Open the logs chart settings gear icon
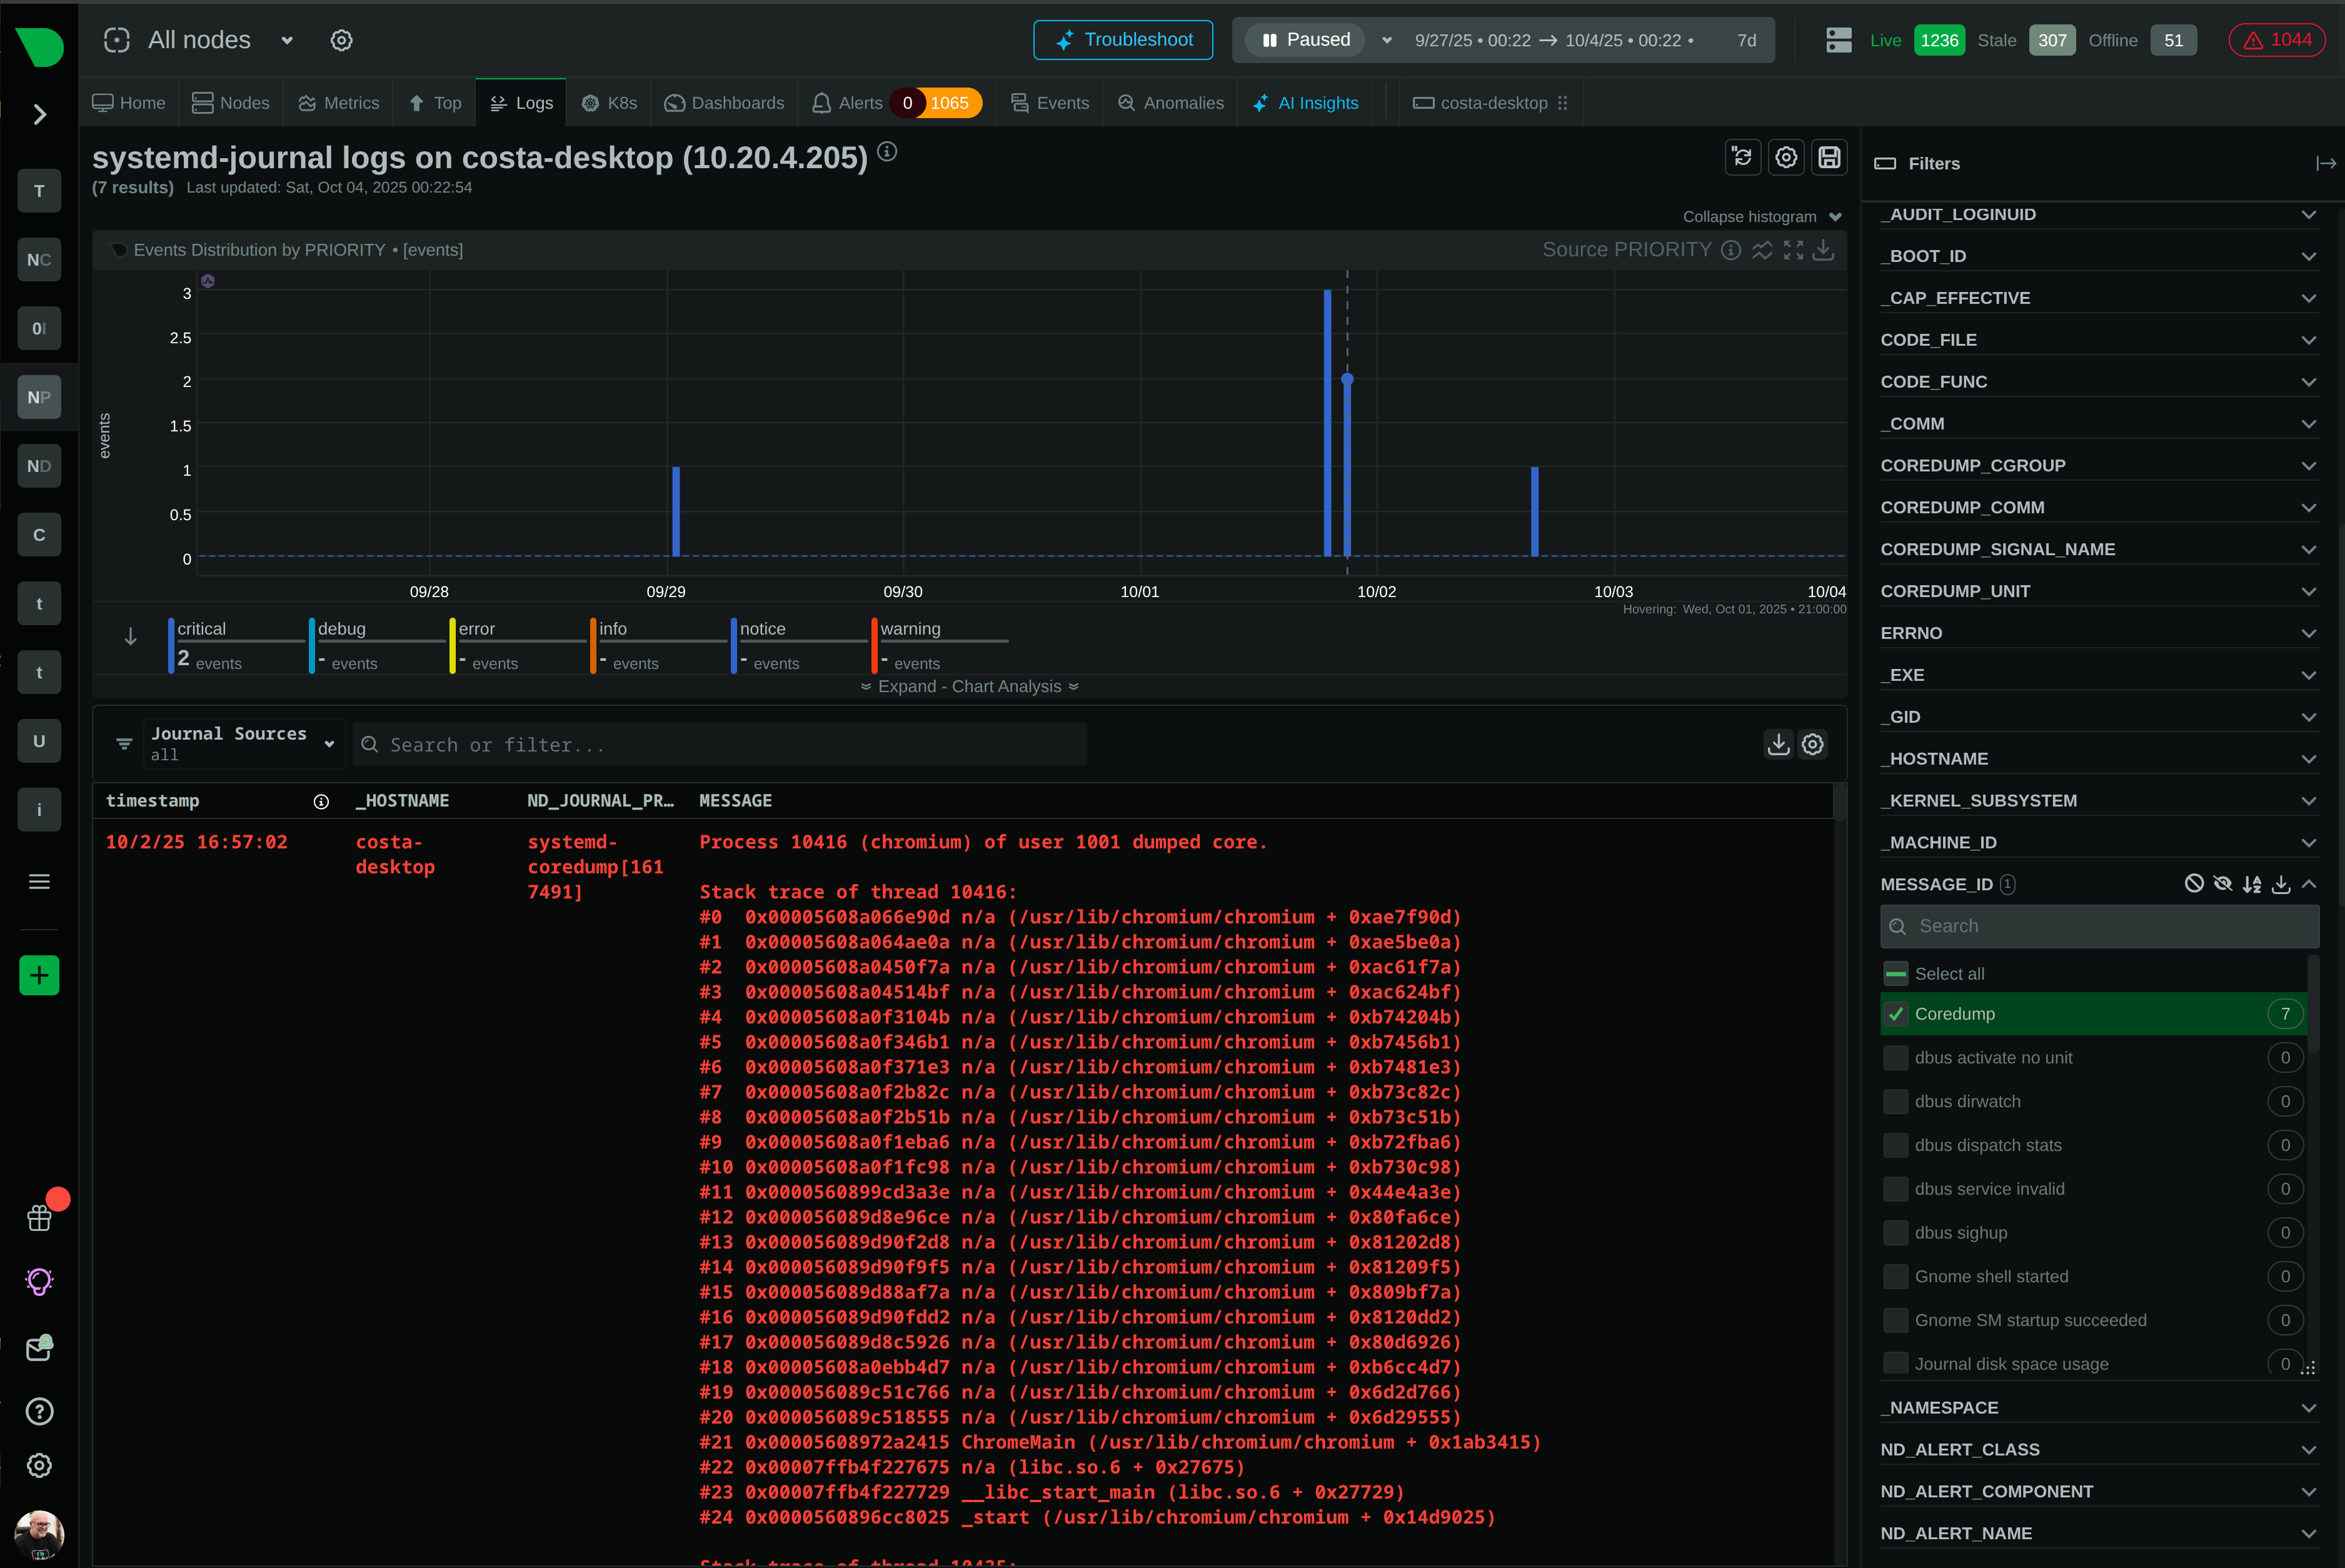 pos(1787,157)
